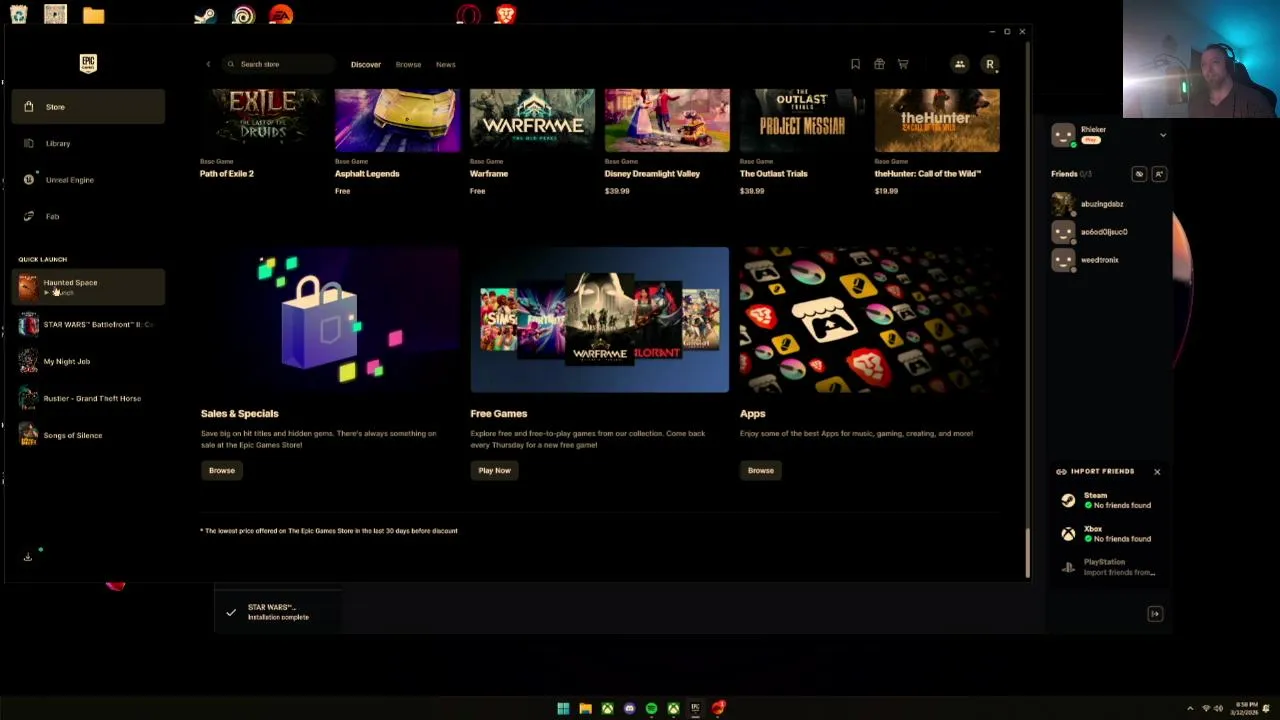Show hidden system tray icons
Viewport: 1280px width, 720px height.
[1190, 709]
